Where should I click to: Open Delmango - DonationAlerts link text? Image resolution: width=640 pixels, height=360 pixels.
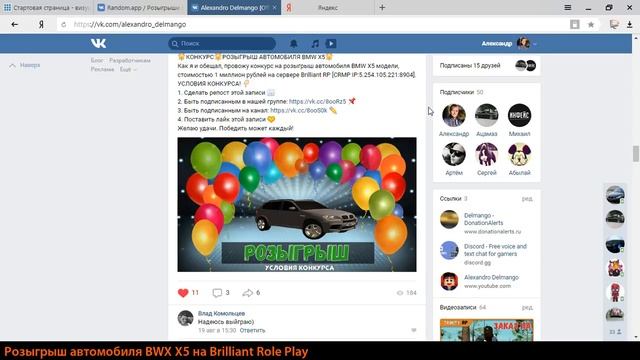click(484, 219)
